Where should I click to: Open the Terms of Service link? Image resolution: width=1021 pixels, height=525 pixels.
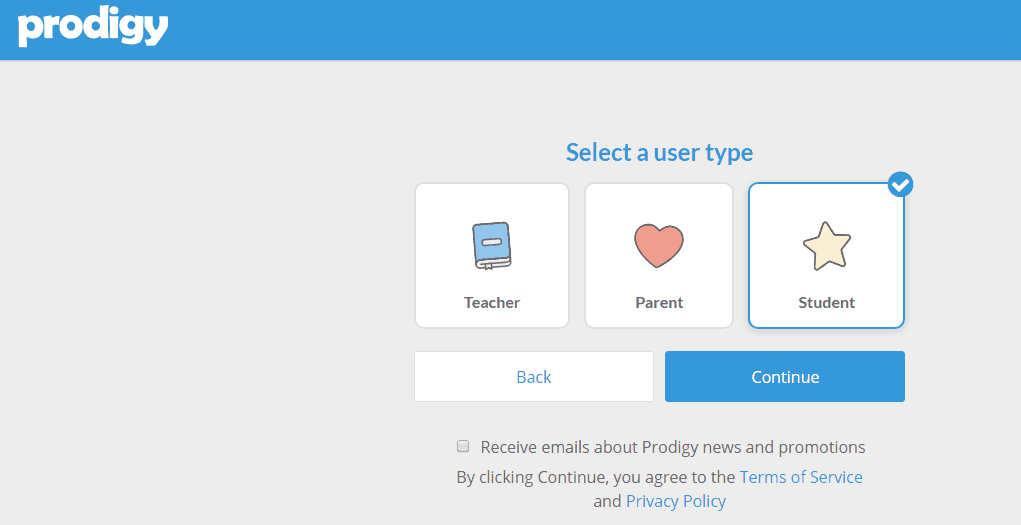[x=801, y=477]
